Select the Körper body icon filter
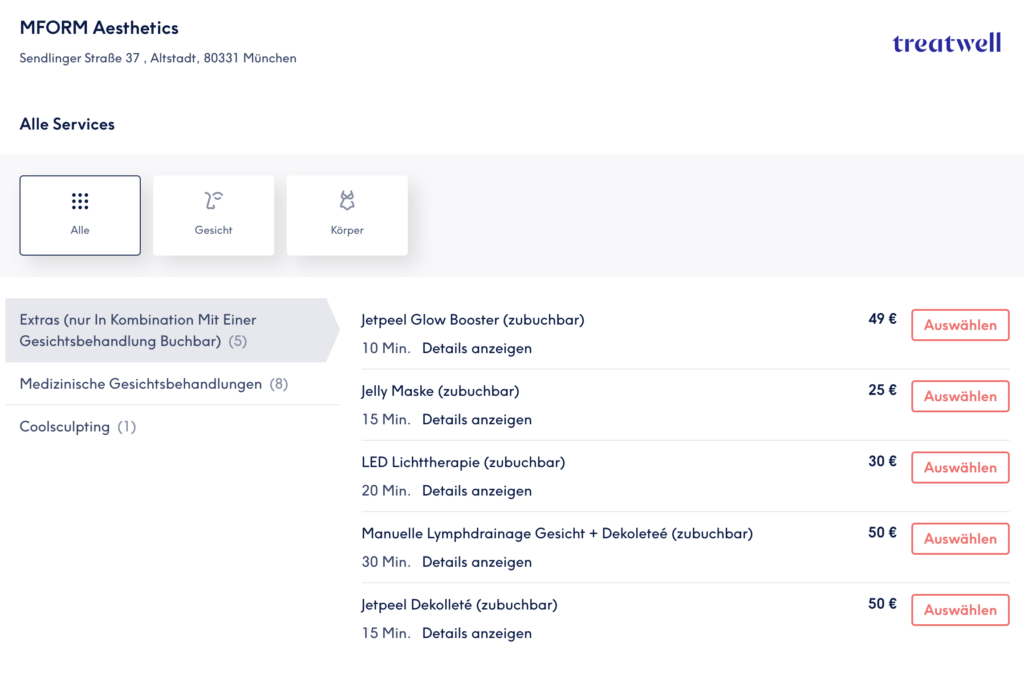Screen dimensions: 1024x691 (x=347, y=202)
